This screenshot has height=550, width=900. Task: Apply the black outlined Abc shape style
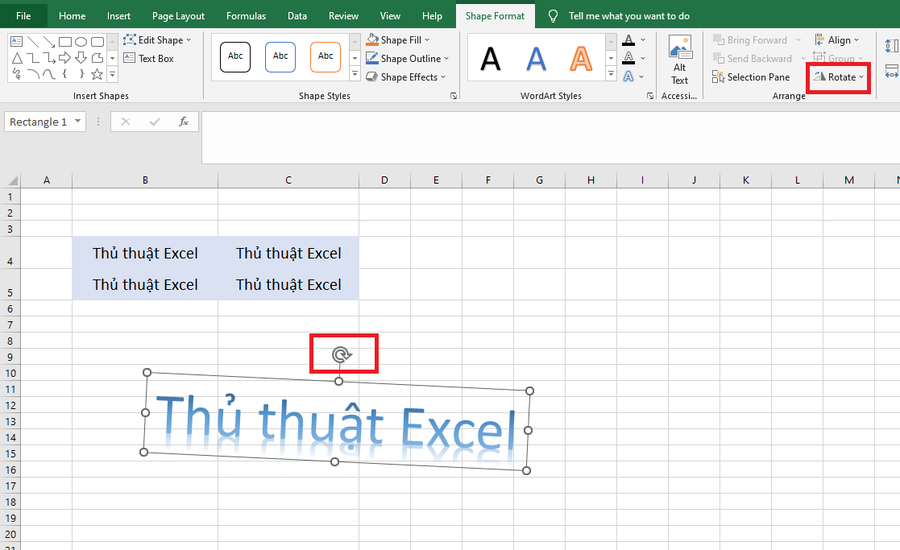[x=235, y=57]
